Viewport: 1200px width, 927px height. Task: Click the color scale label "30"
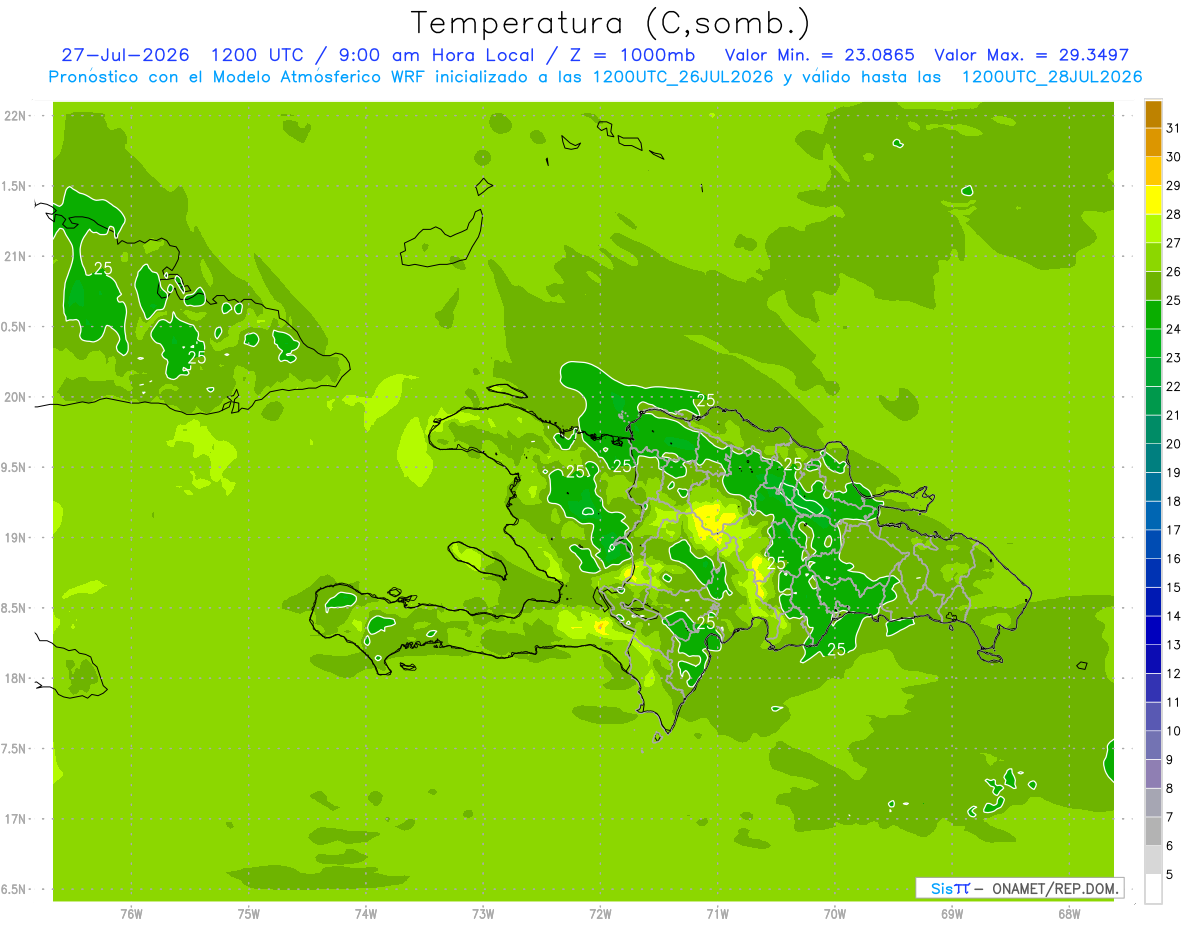click(1174, 156)
